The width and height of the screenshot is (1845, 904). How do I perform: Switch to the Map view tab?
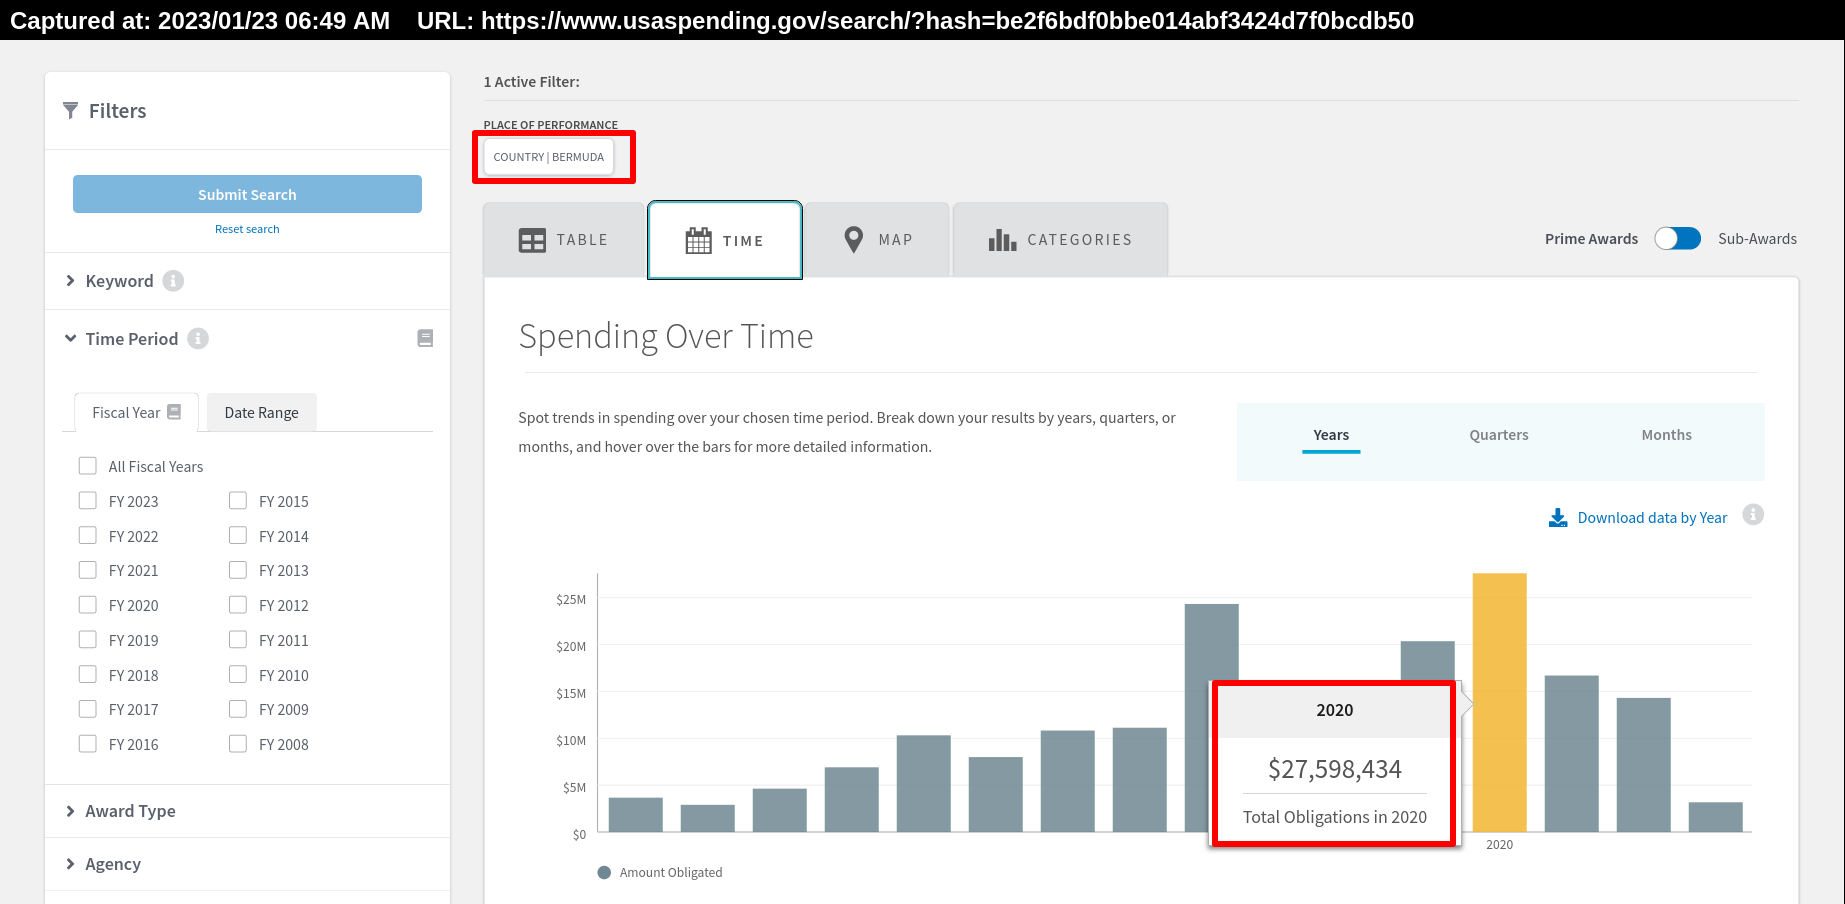(x=877, y=240)
